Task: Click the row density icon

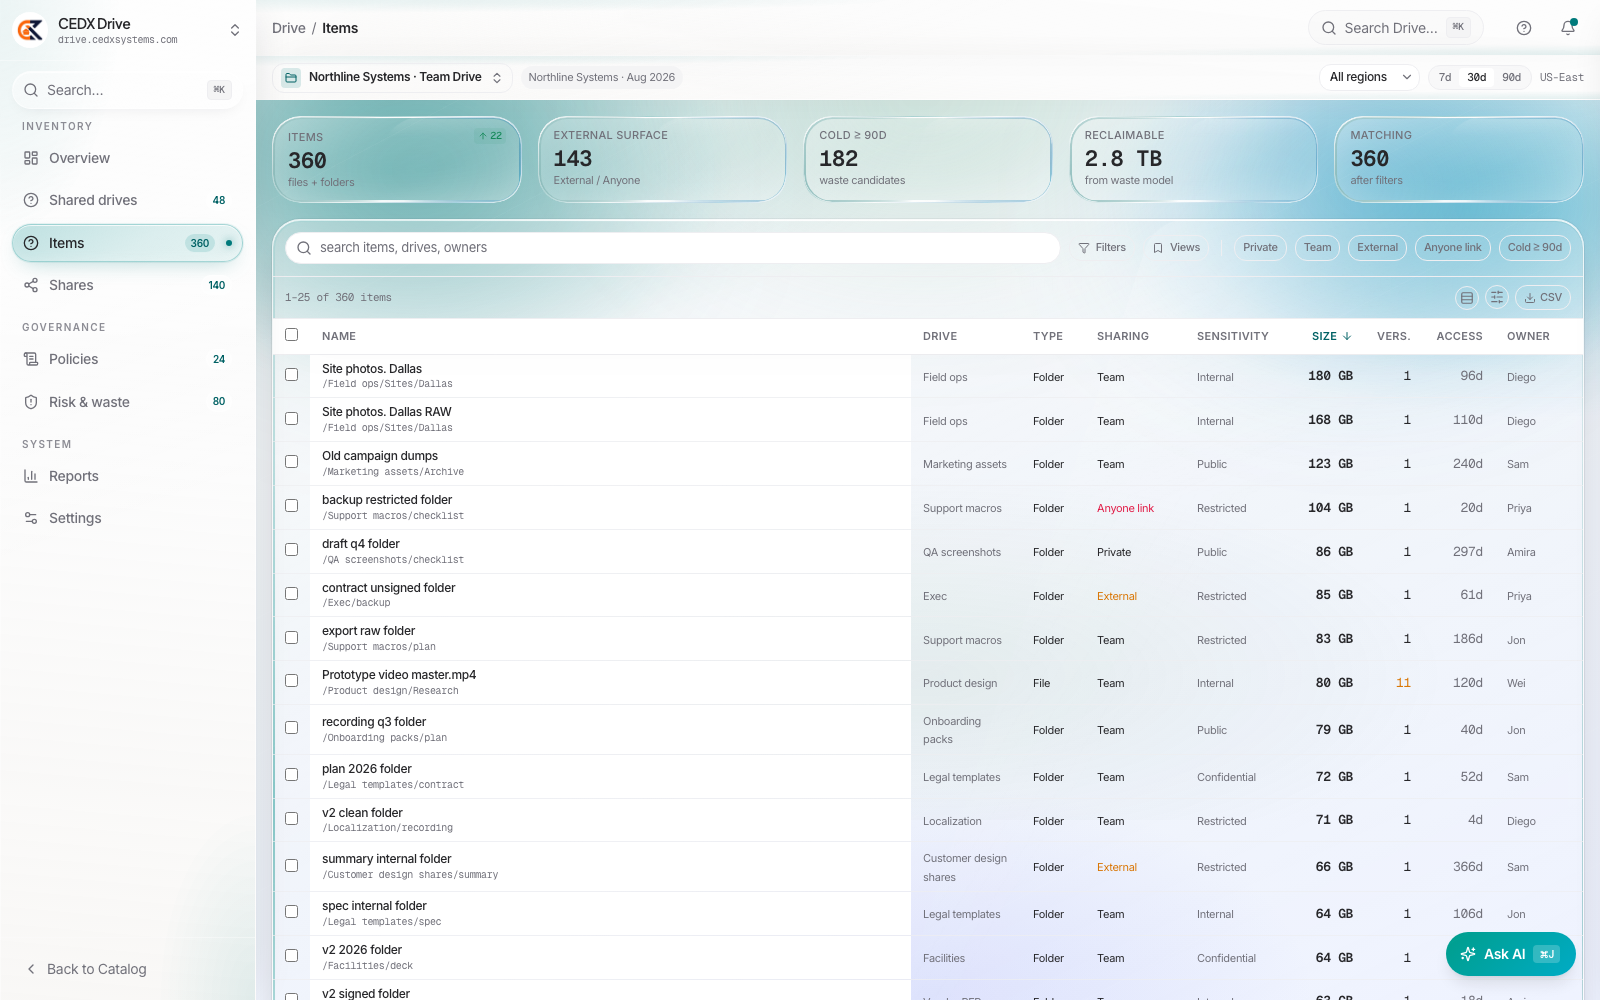Action: pos(1467,297)
